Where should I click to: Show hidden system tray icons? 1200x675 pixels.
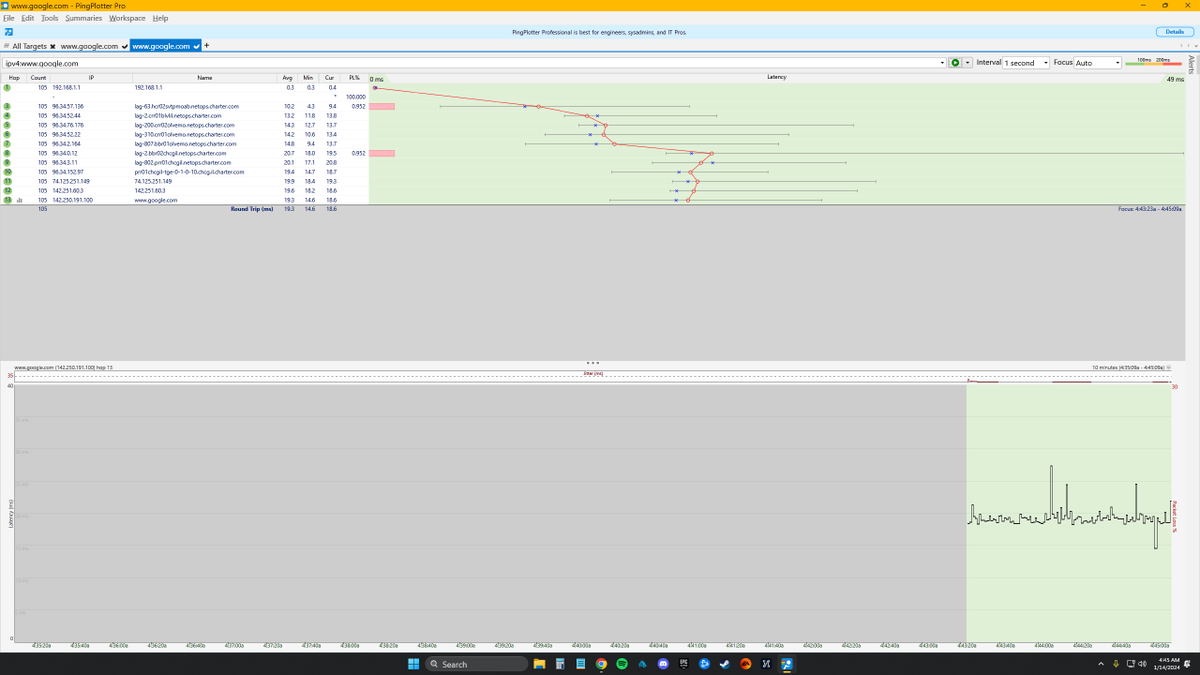pos(1102,664)
